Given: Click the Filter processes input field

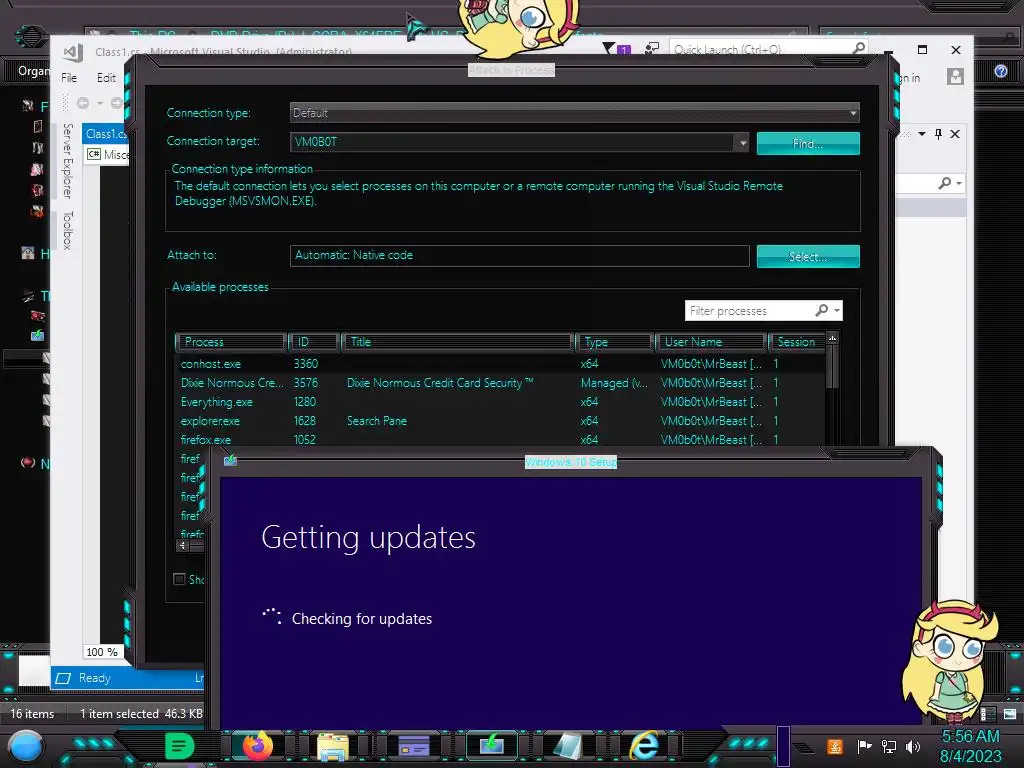Looking at the screenshot, I should tap(748, 311).
